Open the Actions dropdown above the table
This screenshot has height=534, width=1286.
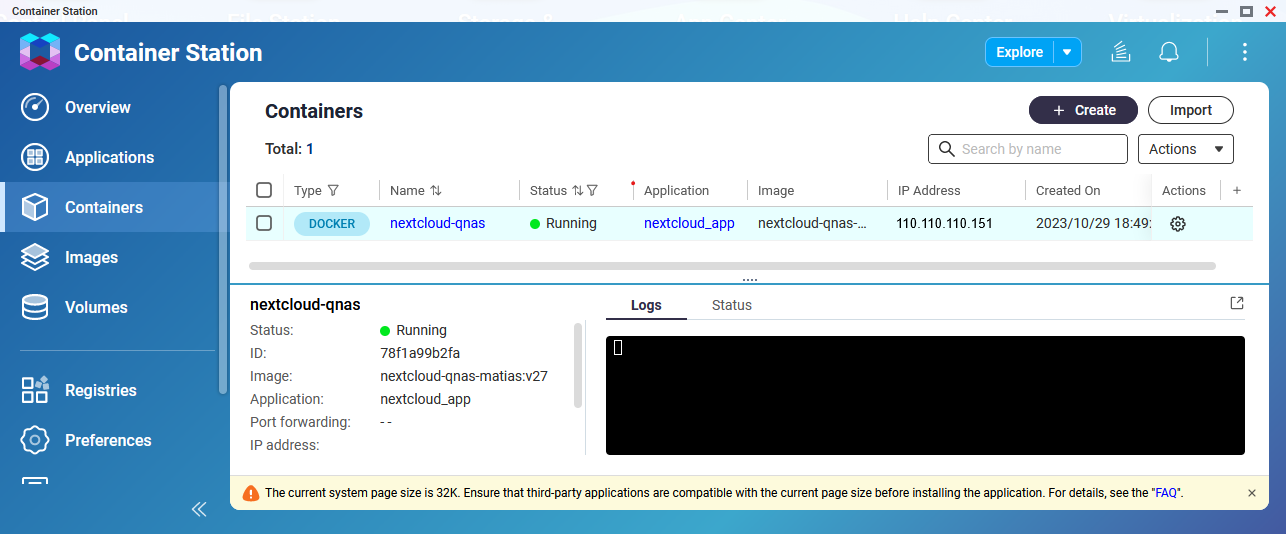(x=1186, y=149)
